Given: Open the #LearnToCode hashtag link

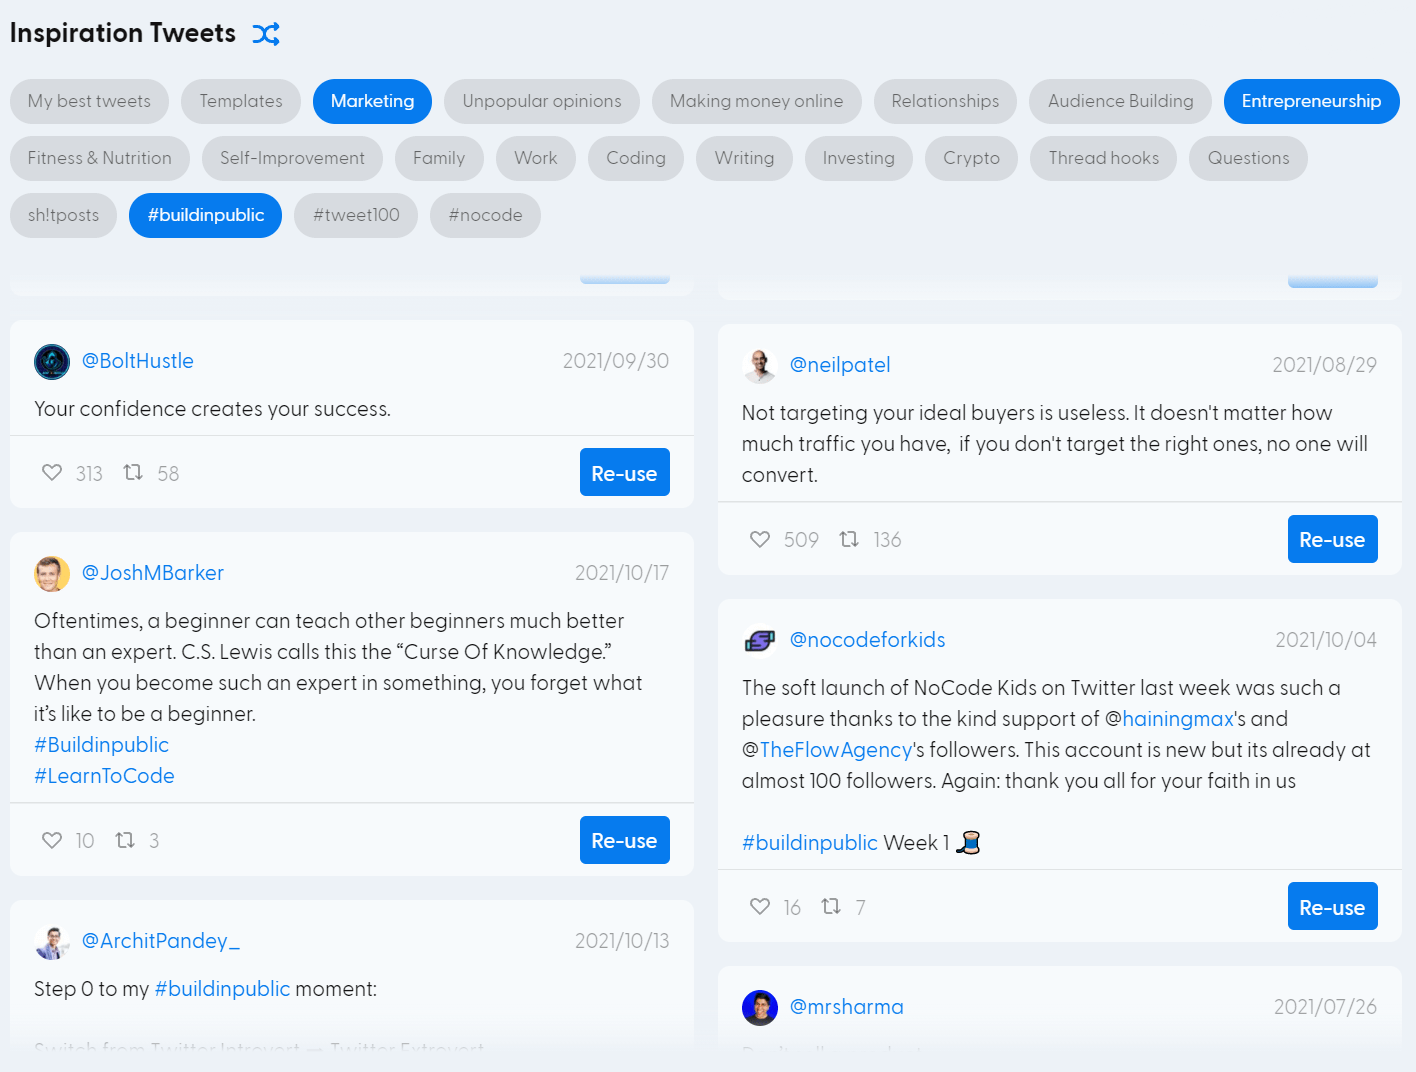Looking at the screenshot, I should point(104,776).
